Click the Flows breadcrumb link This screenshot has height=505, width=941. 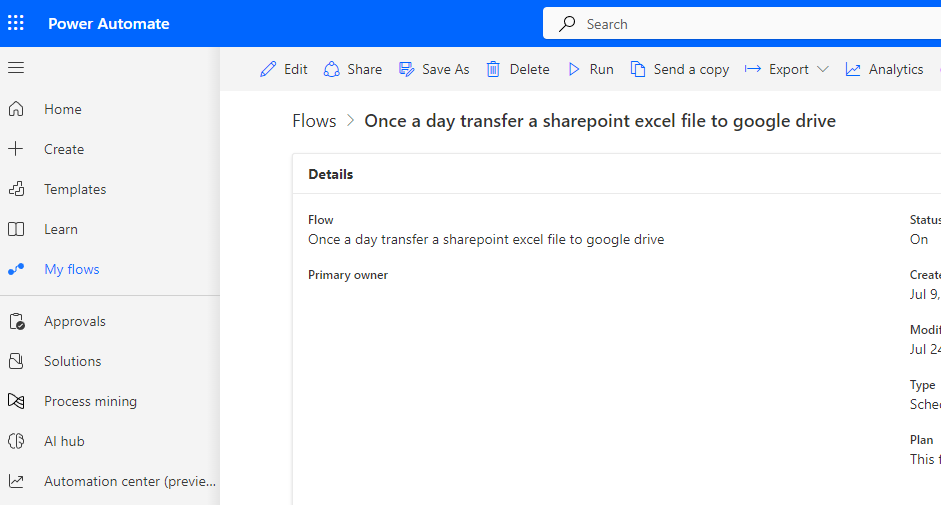(314, 121)
